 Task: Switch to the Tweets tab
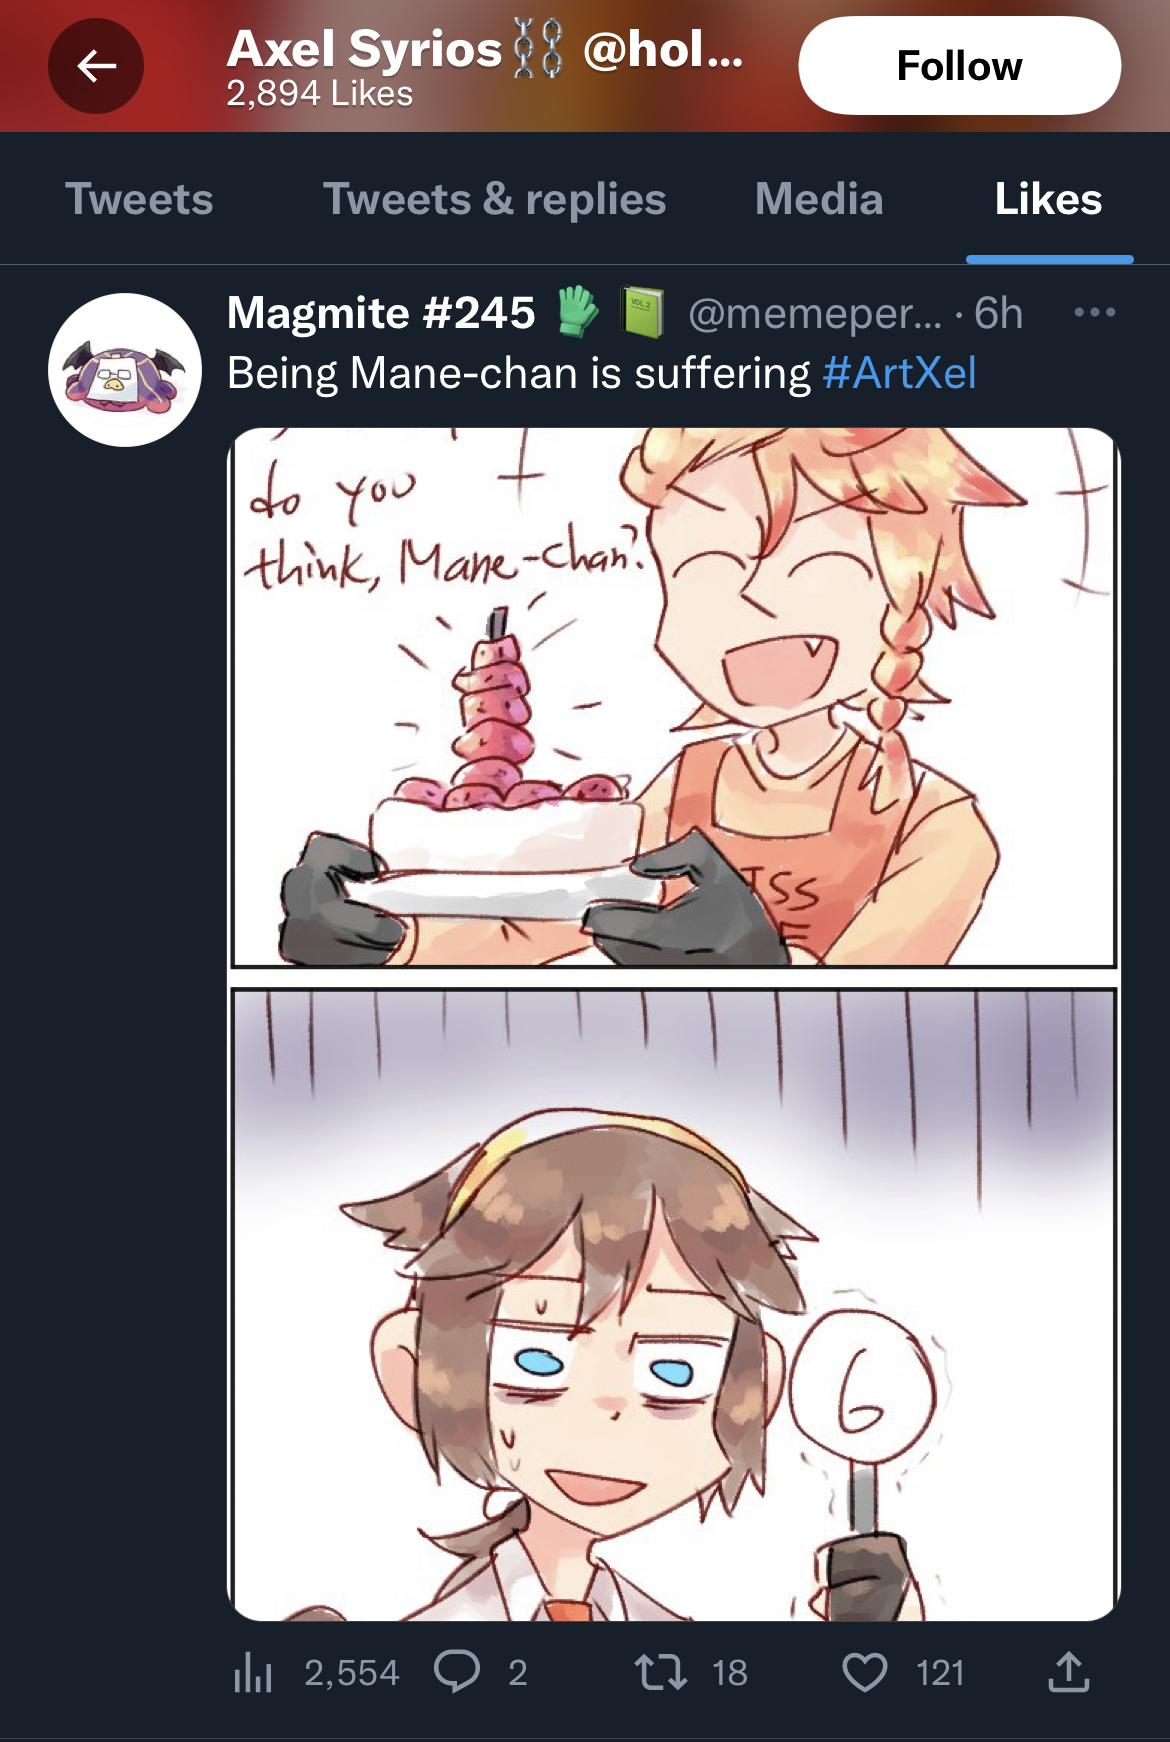click(139, 199)
